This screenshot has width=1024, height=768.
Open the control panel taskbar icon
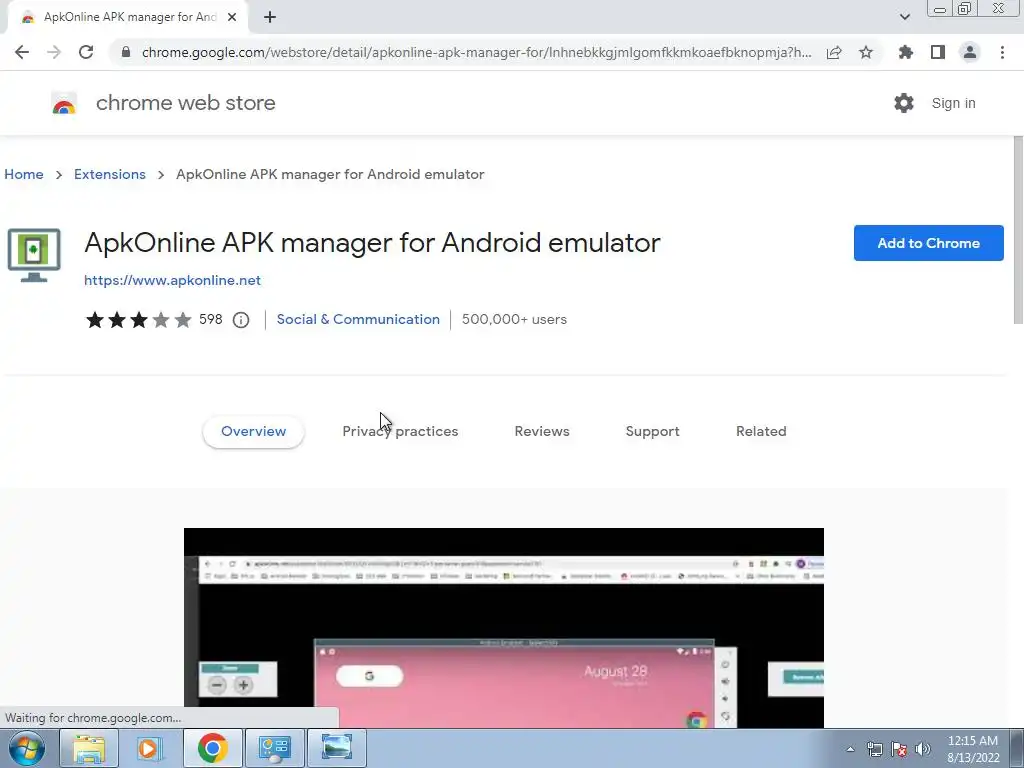pos(274,748)
